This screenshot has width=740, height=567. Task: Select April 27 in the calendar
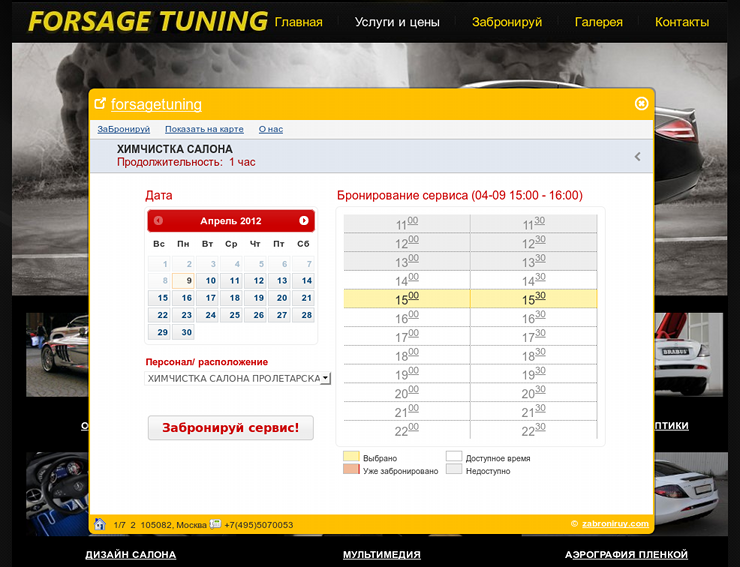(x=279, y=315)
